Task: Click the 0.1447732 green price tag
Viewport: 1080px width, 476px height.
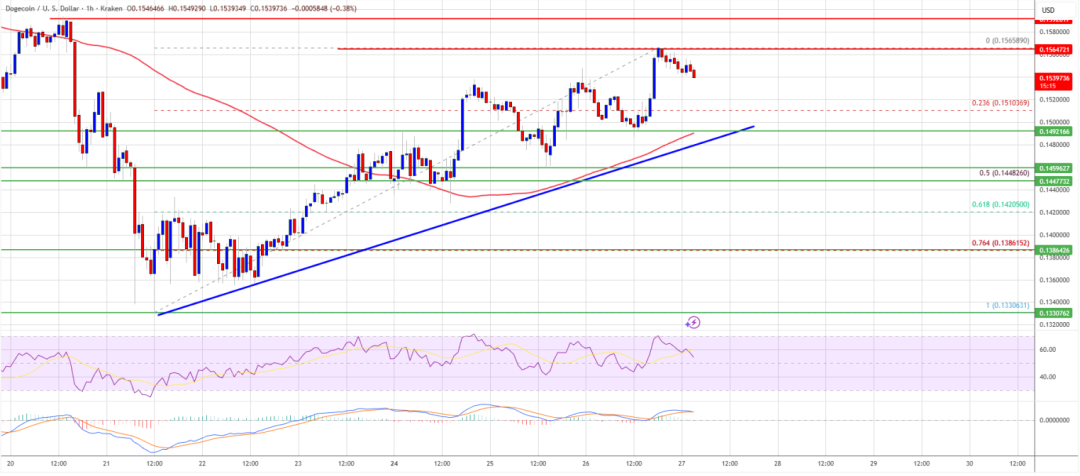Action: coord(1055,181)
